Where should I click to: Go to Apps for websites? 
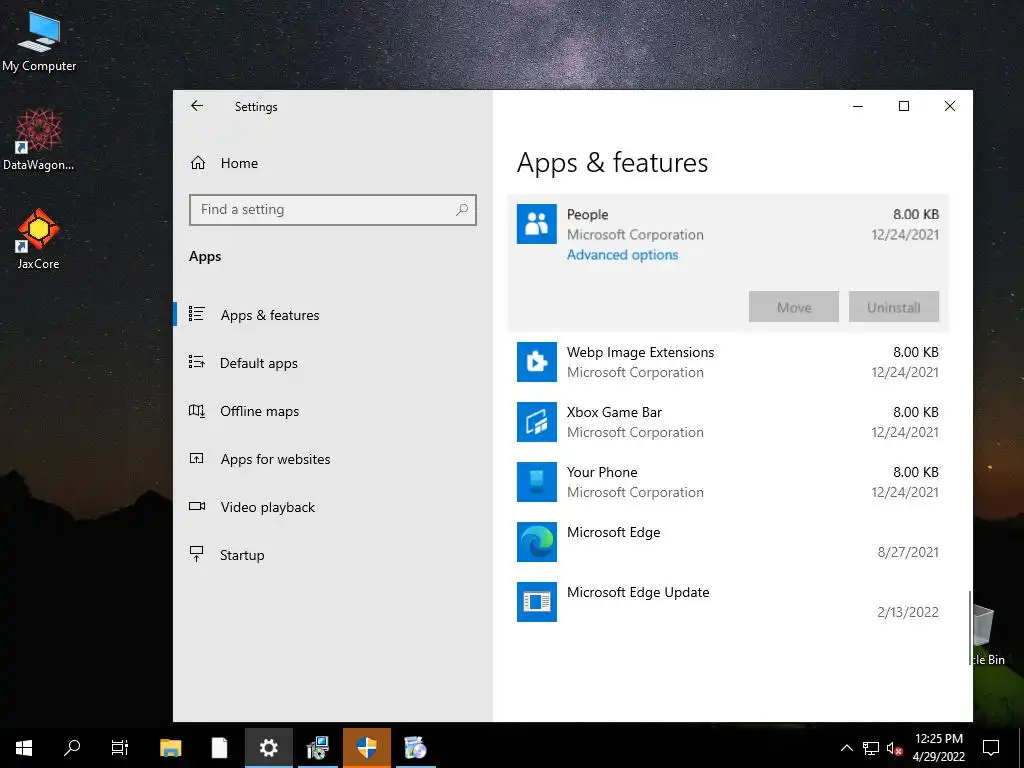[333, 458]
